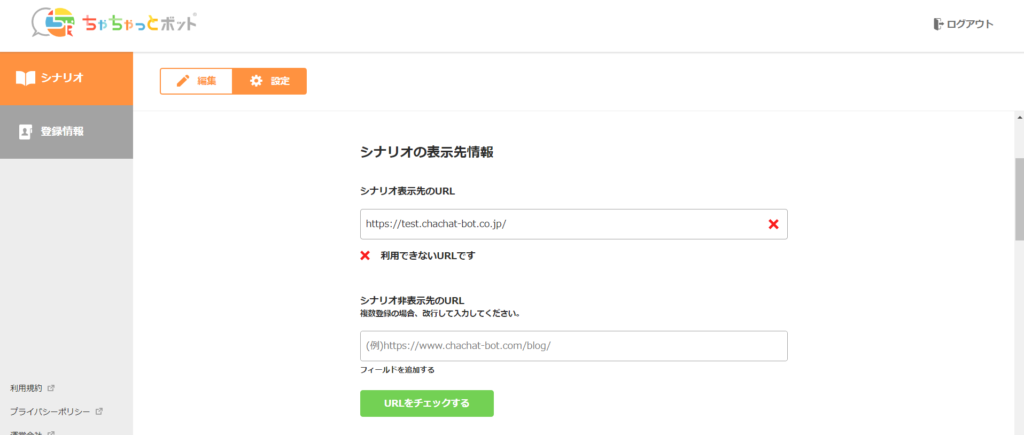
Task: Switch to the 編集 tab
Action: (197, 81)
